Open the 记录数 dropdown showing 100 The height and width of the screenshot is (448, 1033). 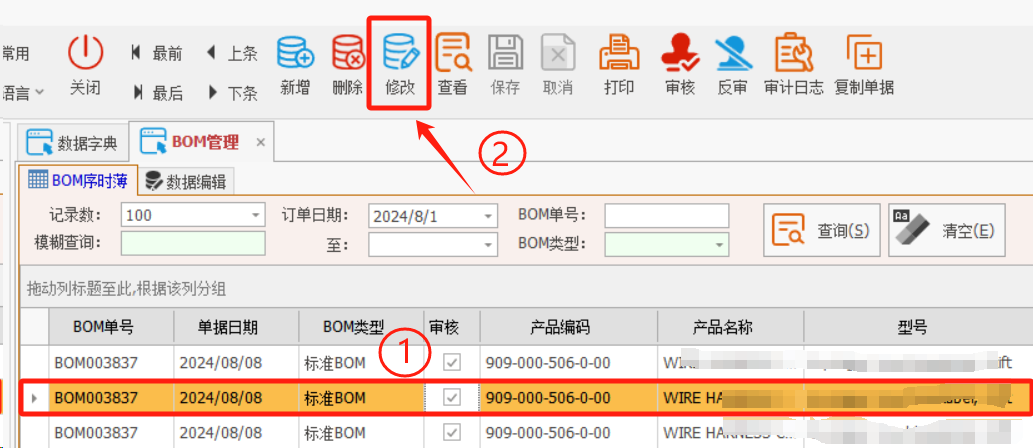256,215
